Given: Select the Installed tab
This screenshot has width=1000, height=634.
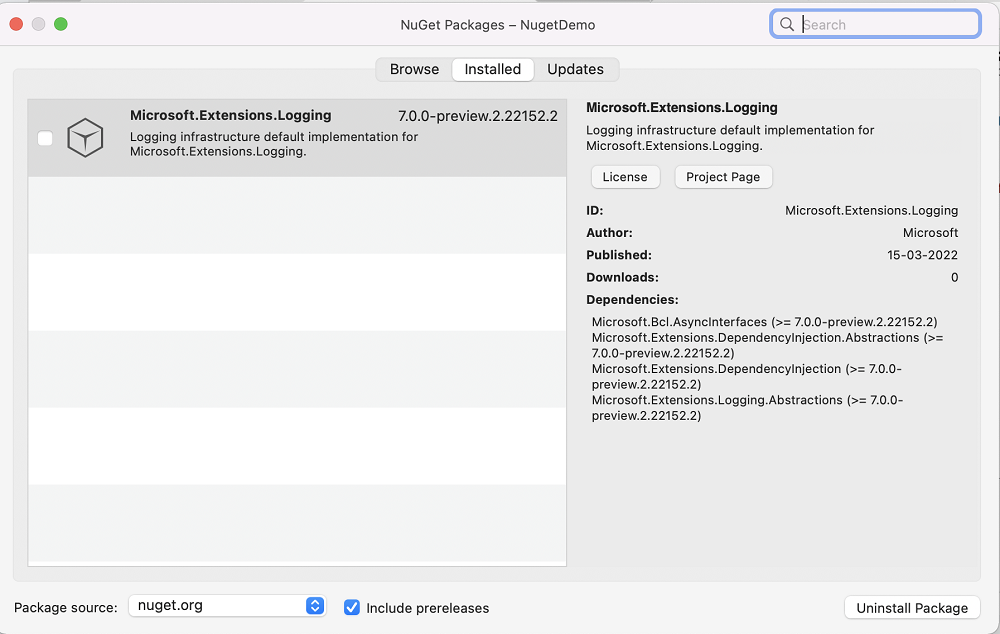Looking at the screenshot, I should 492,69.
